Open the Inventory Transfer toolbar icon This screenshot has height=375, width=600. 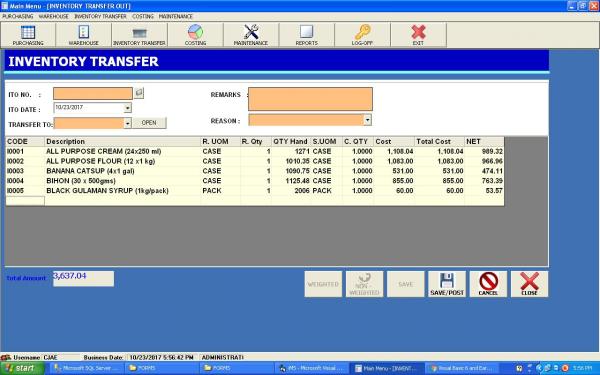pyautogui.click(x=139, y=35)
